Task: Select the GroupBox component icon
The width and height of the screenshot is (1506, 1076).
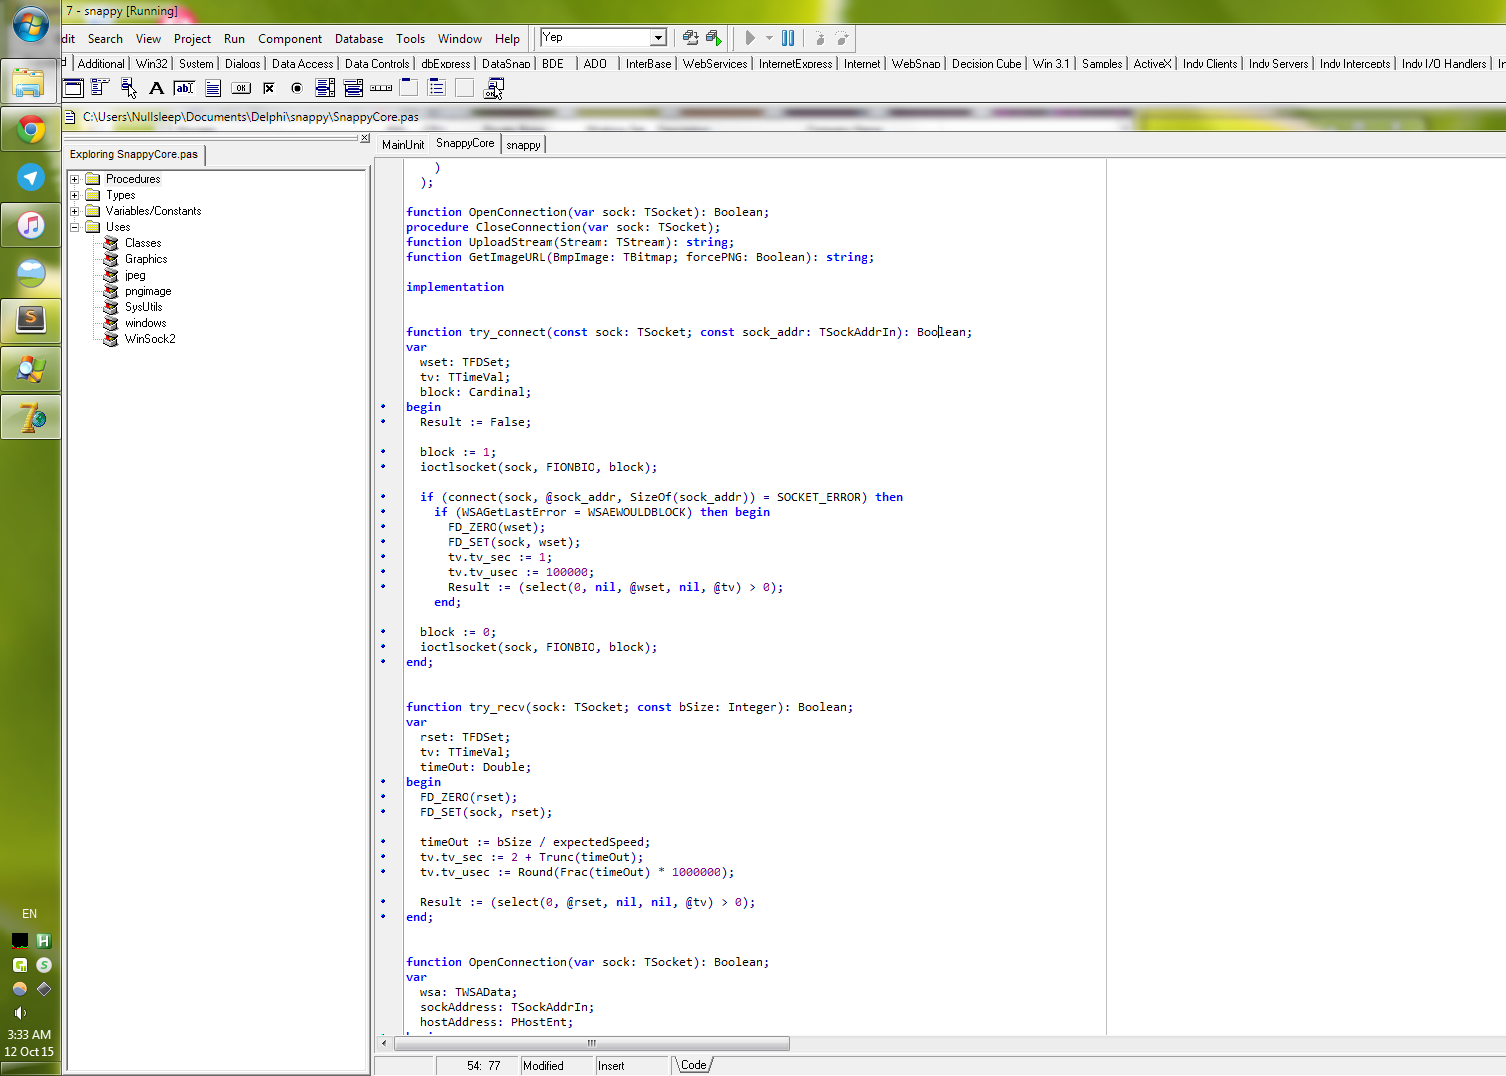Action: coord(409,88)
